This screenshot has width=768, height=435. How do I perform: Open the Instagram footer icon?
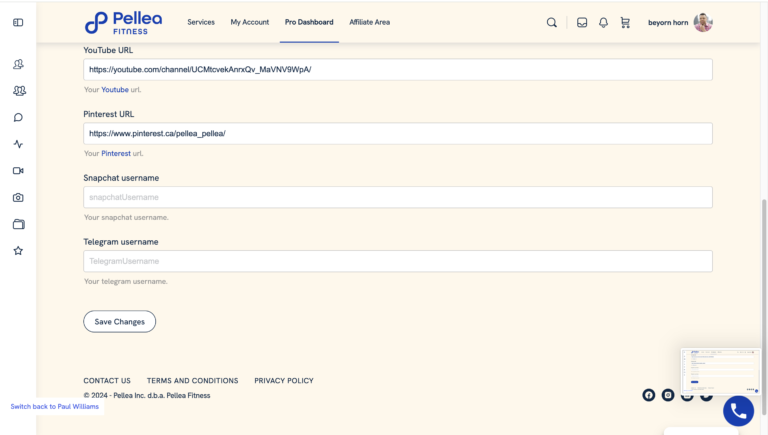click(x=668, y=395)
